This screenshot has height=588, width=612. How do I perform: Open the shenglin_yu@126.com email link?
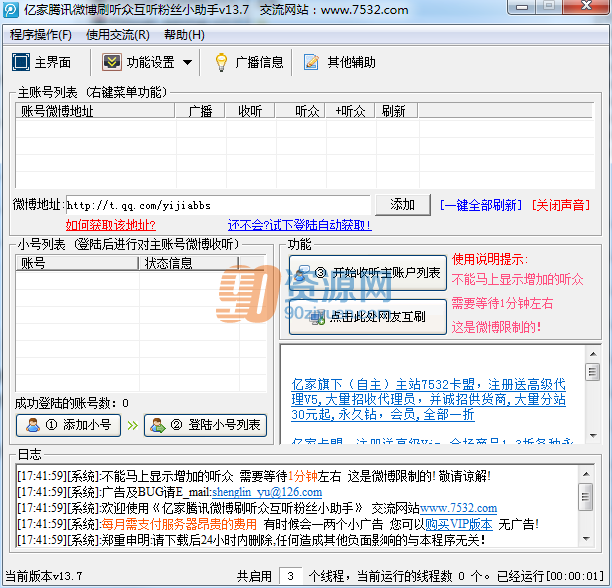point(267,492)
